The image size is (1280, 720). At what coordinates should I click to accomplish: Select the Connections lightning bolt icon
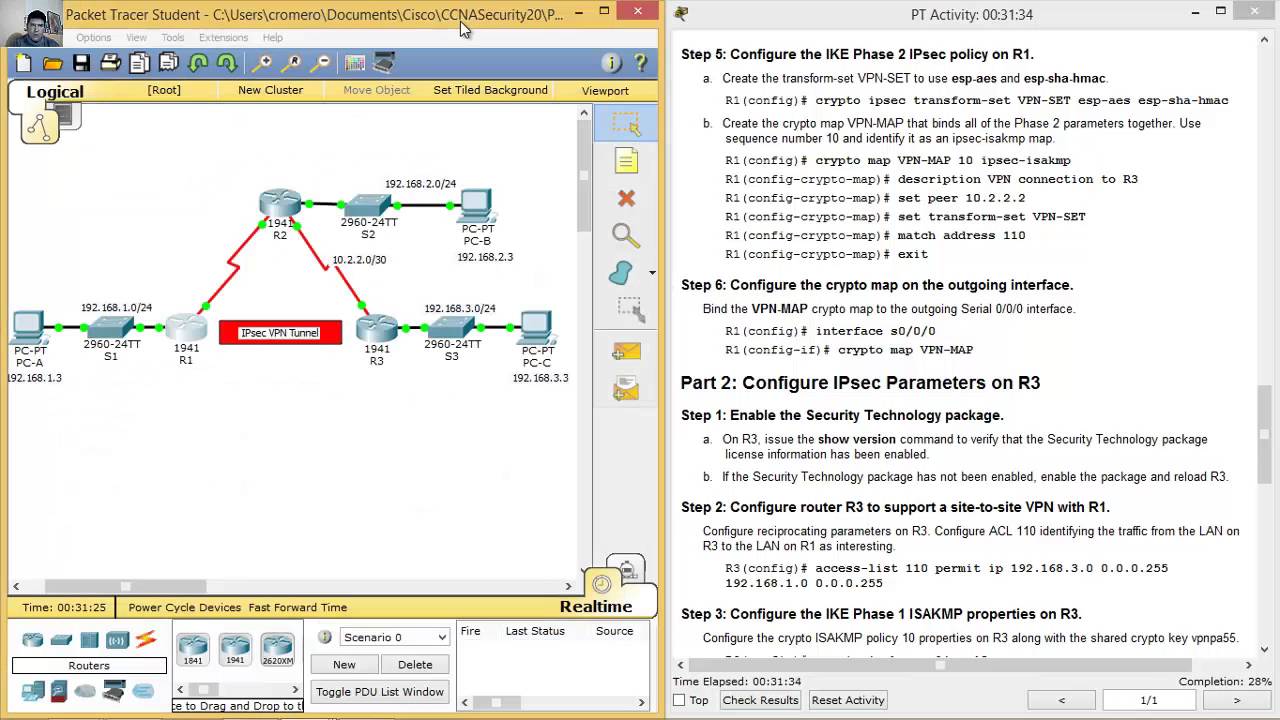pos(146,639)
